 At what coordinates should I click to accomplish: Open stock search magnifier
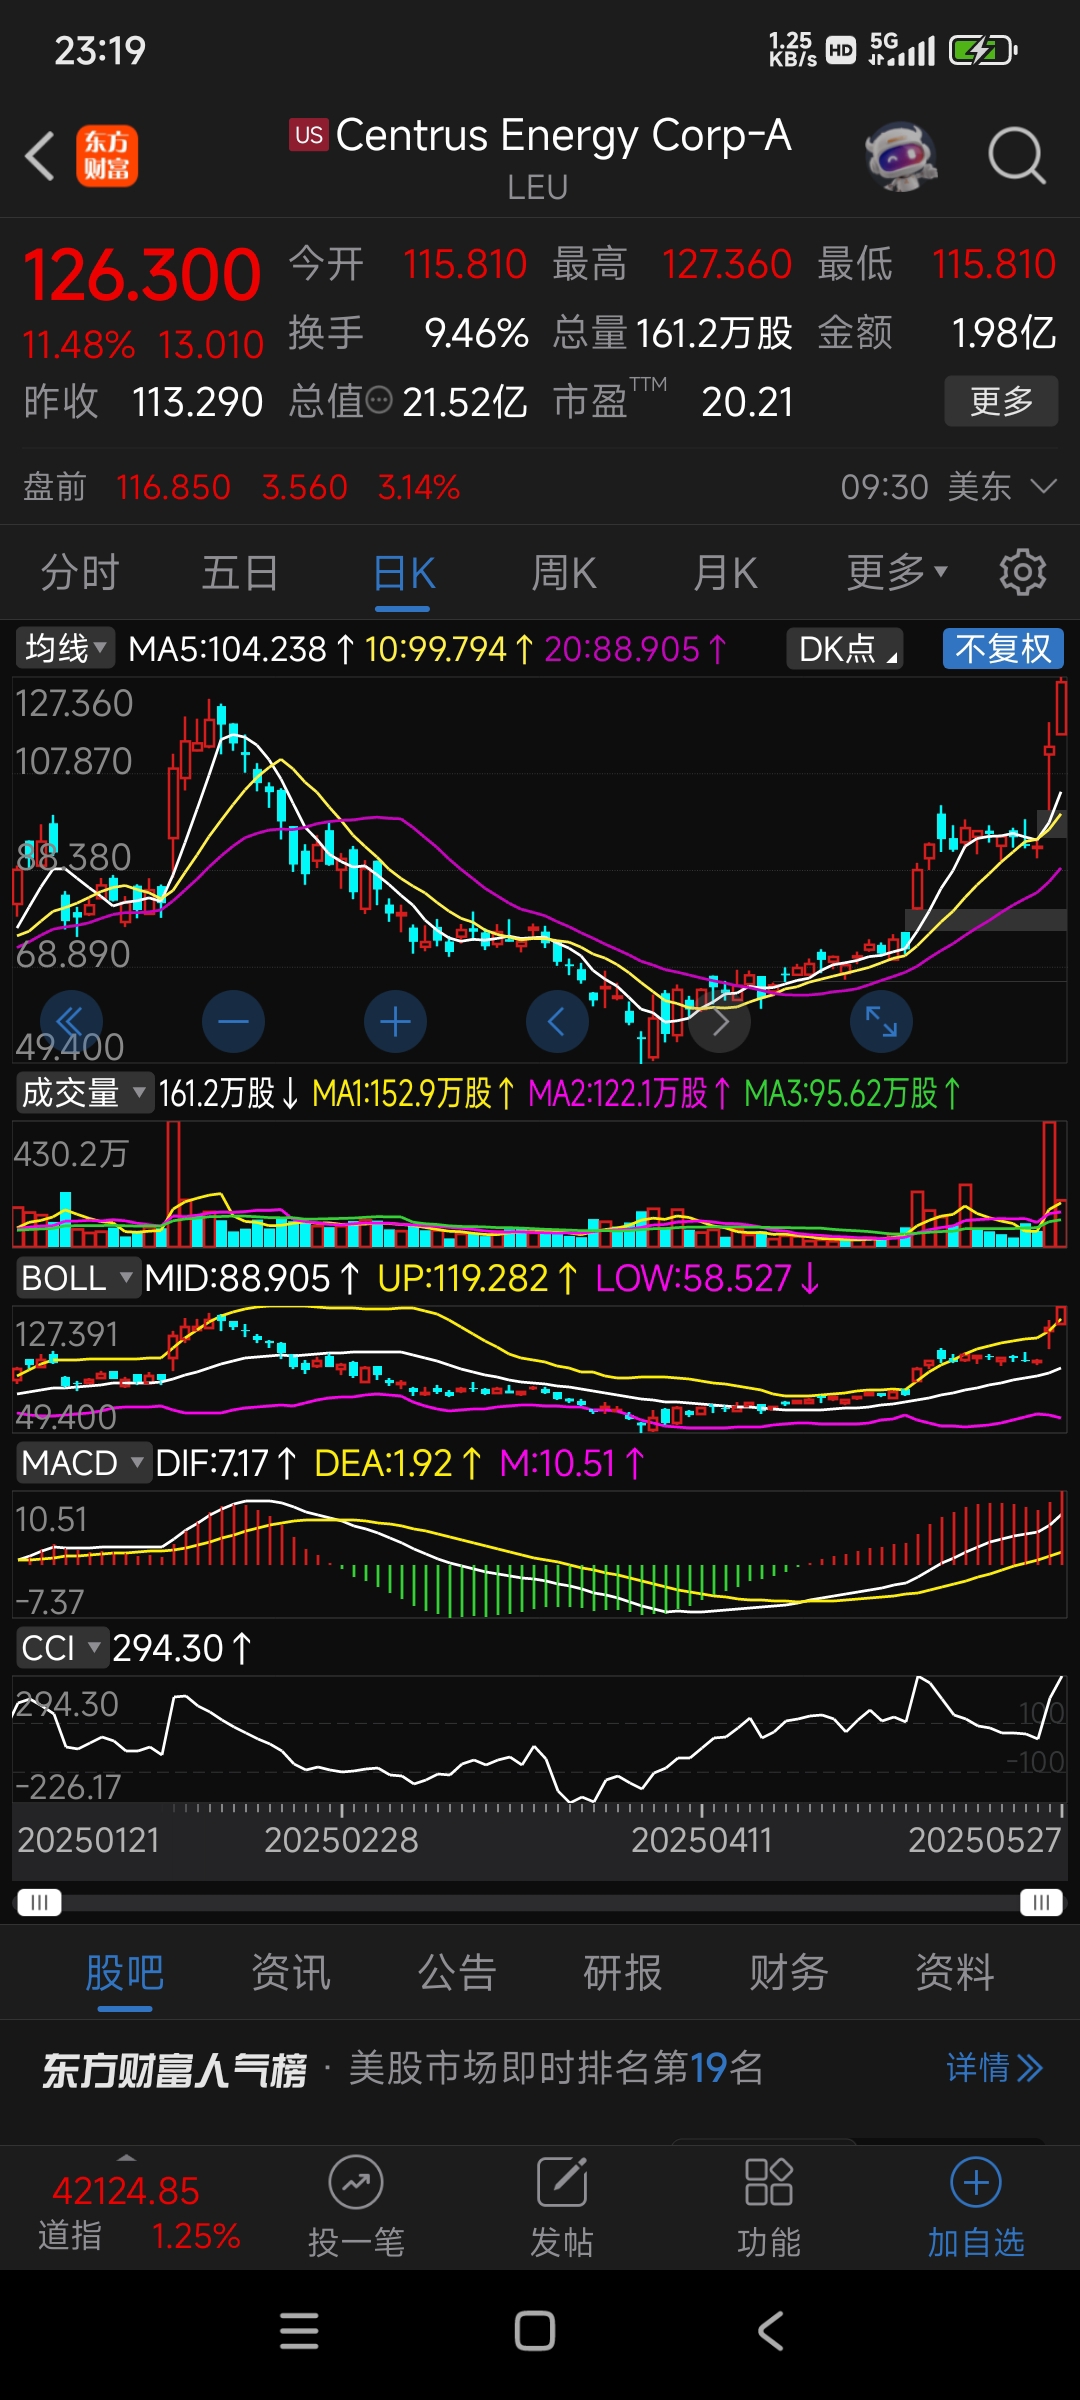[1016, 156]
